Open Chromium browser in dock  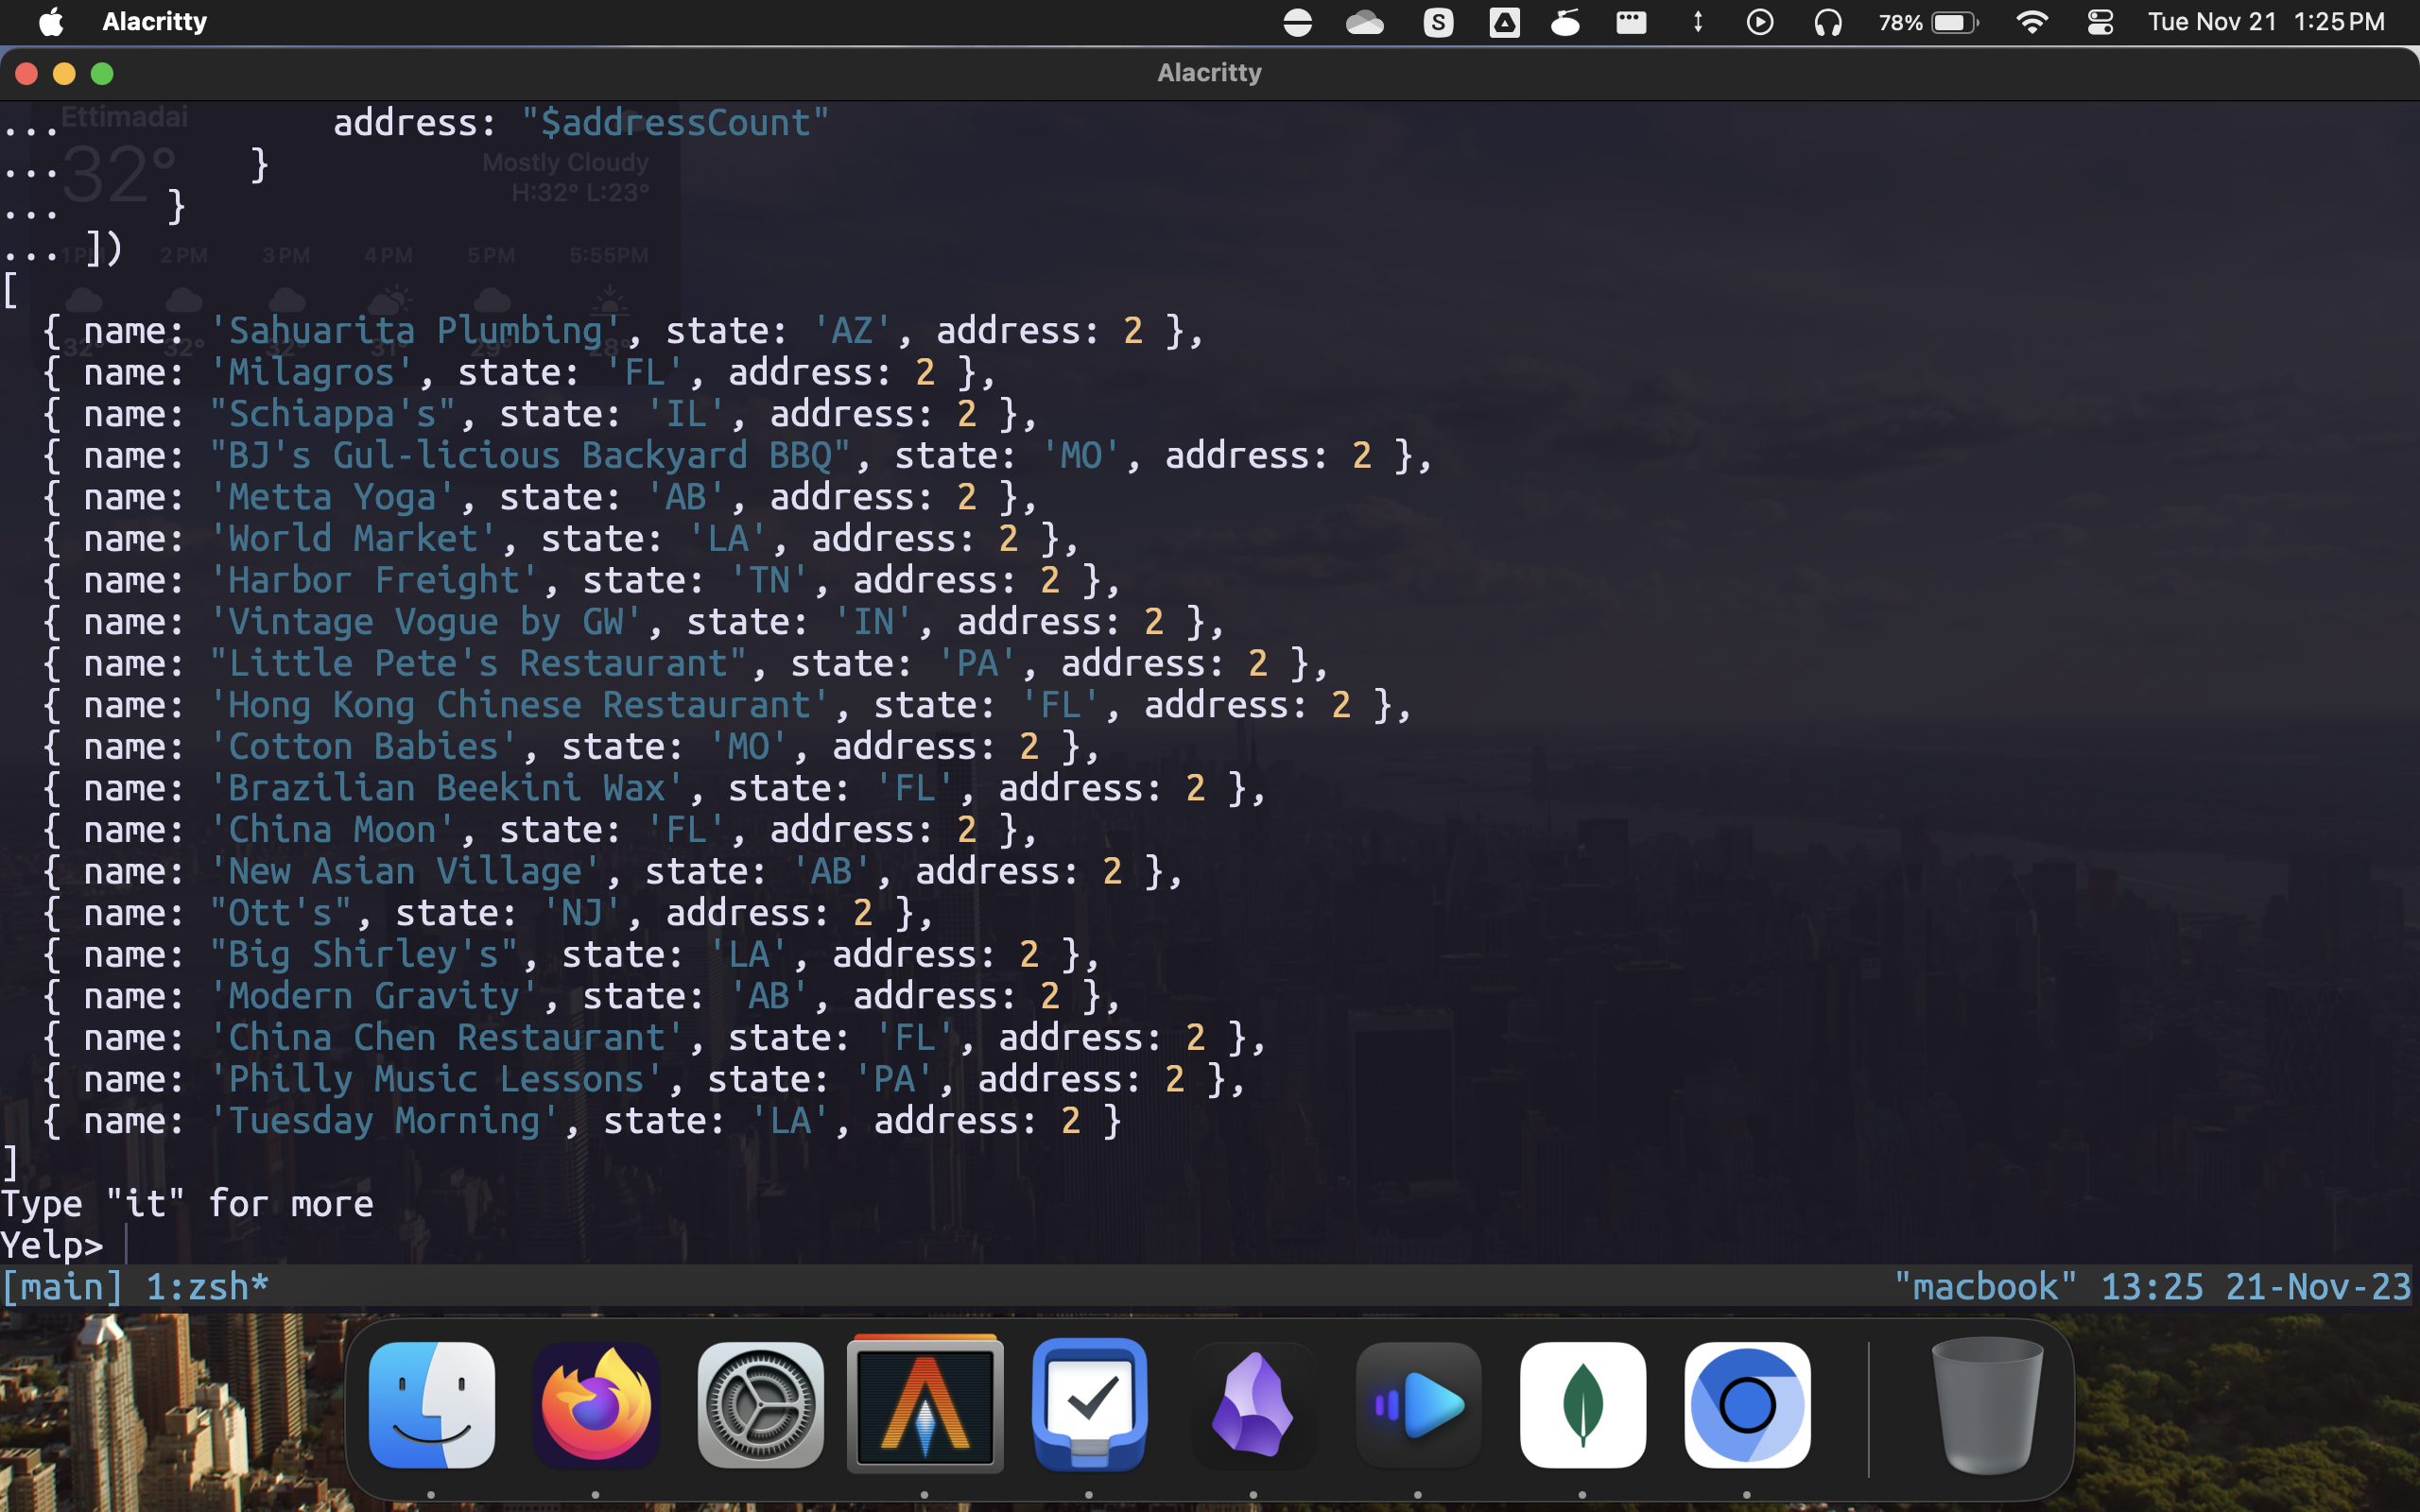tap(1746, 1405)
